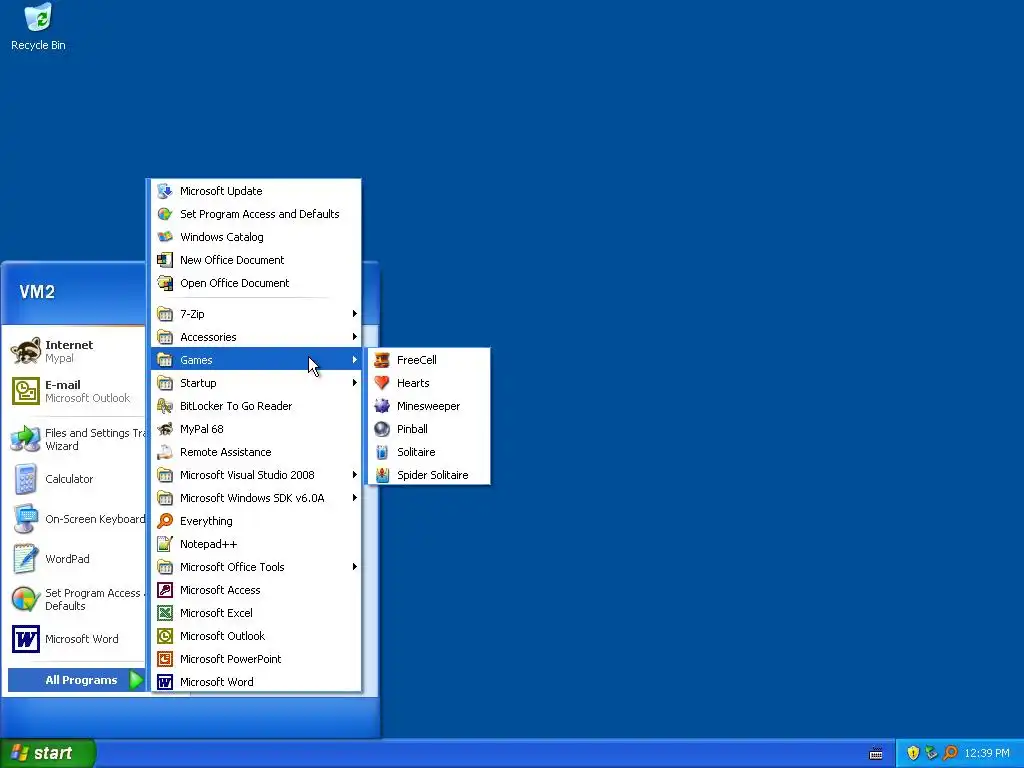Click the 12:39 PM taskbar clock
The height and width of the screenshot is (768, 1024).
[x=987, y=753]
